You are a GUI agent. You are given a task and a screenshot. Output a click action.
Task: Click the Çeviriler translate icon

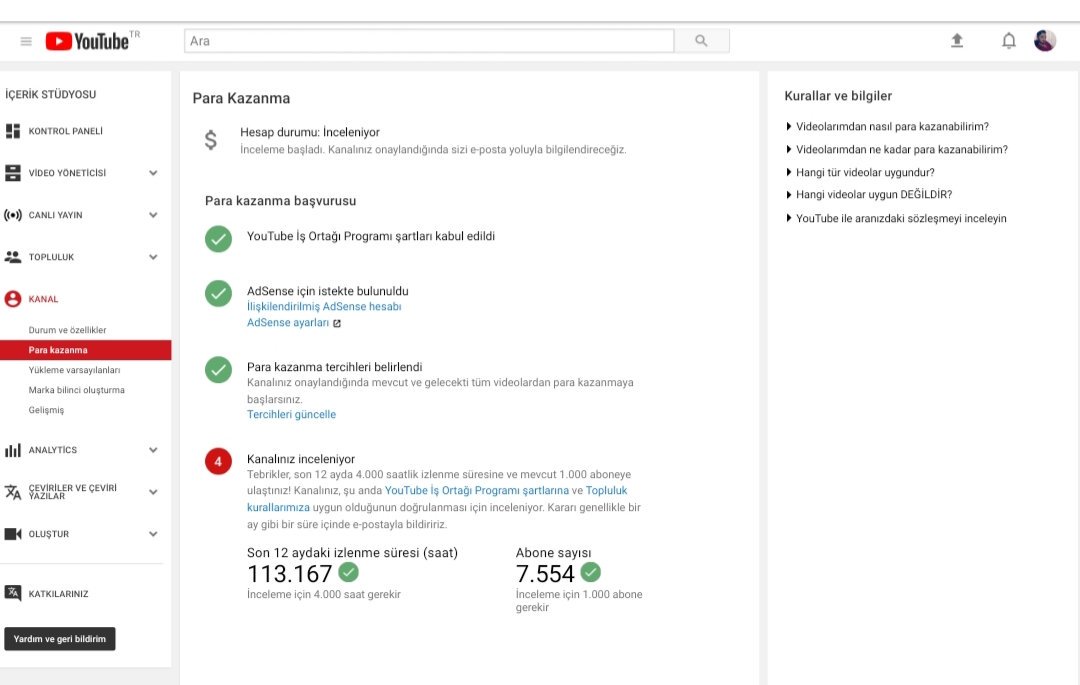point(12,492)
